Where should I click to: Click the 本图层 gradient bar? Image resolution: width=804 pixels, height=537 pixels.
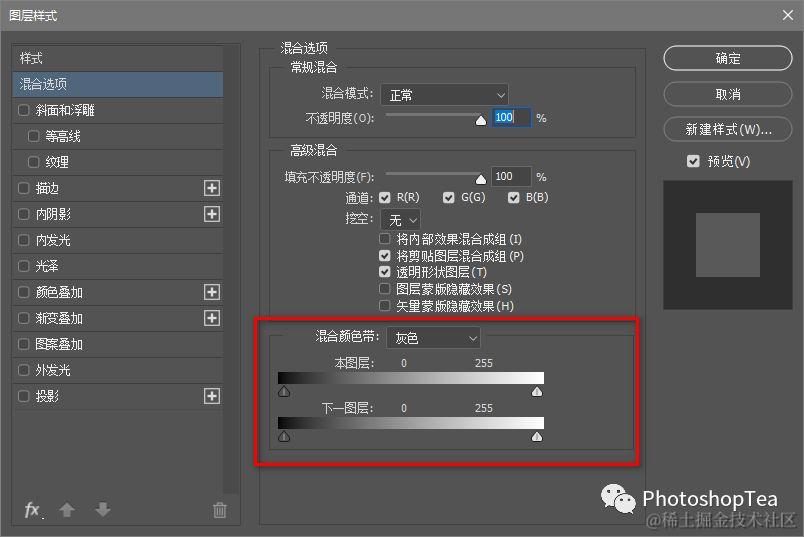pos(411,378)
